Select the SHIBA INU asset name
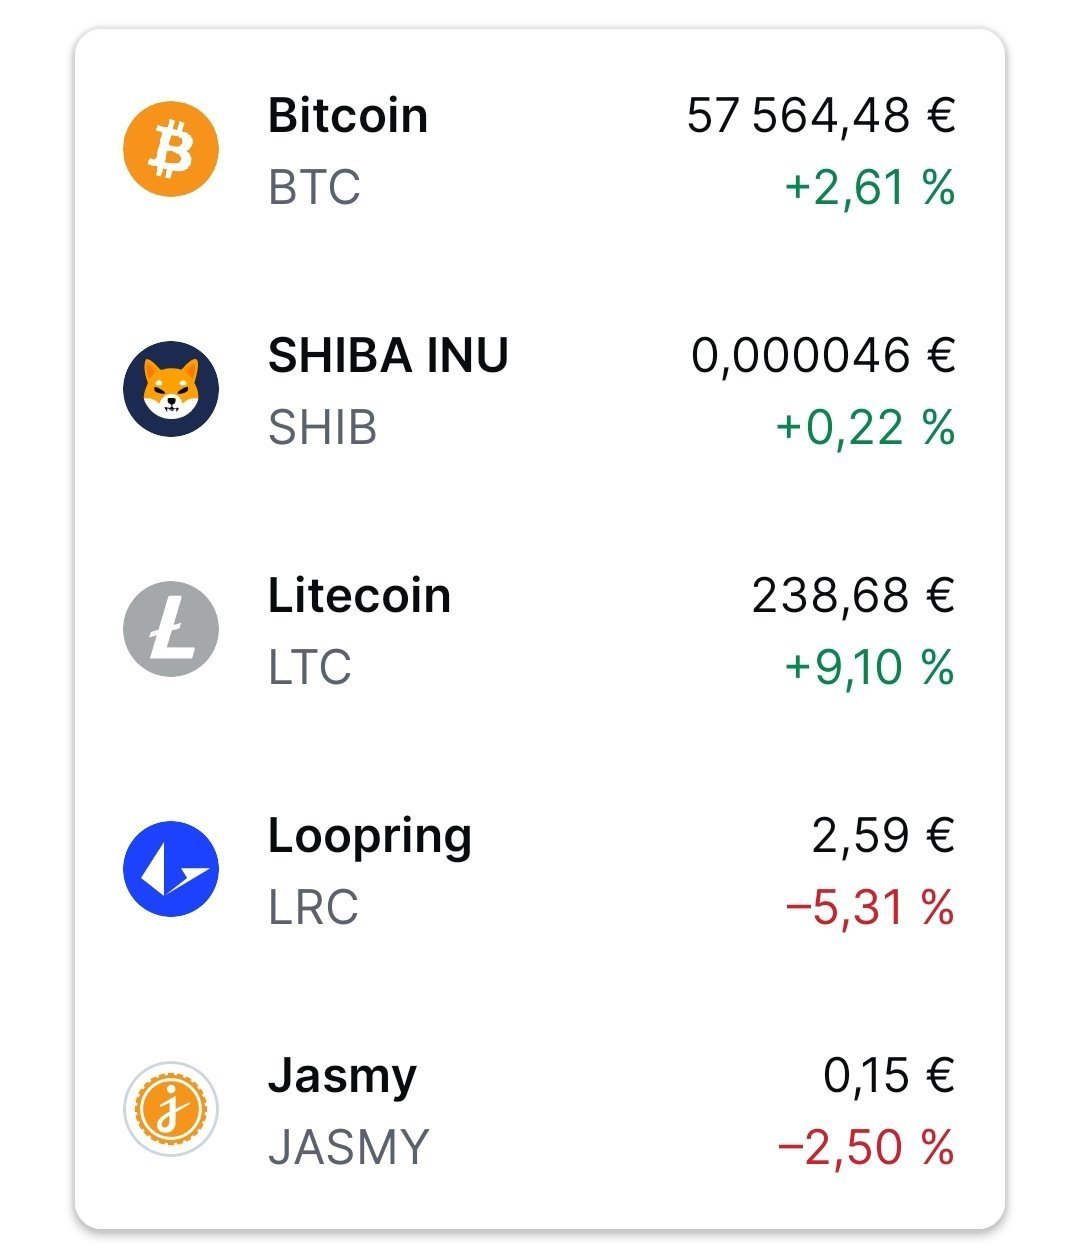Viewport: 1080px width, 1254px height. click(388, 356)
